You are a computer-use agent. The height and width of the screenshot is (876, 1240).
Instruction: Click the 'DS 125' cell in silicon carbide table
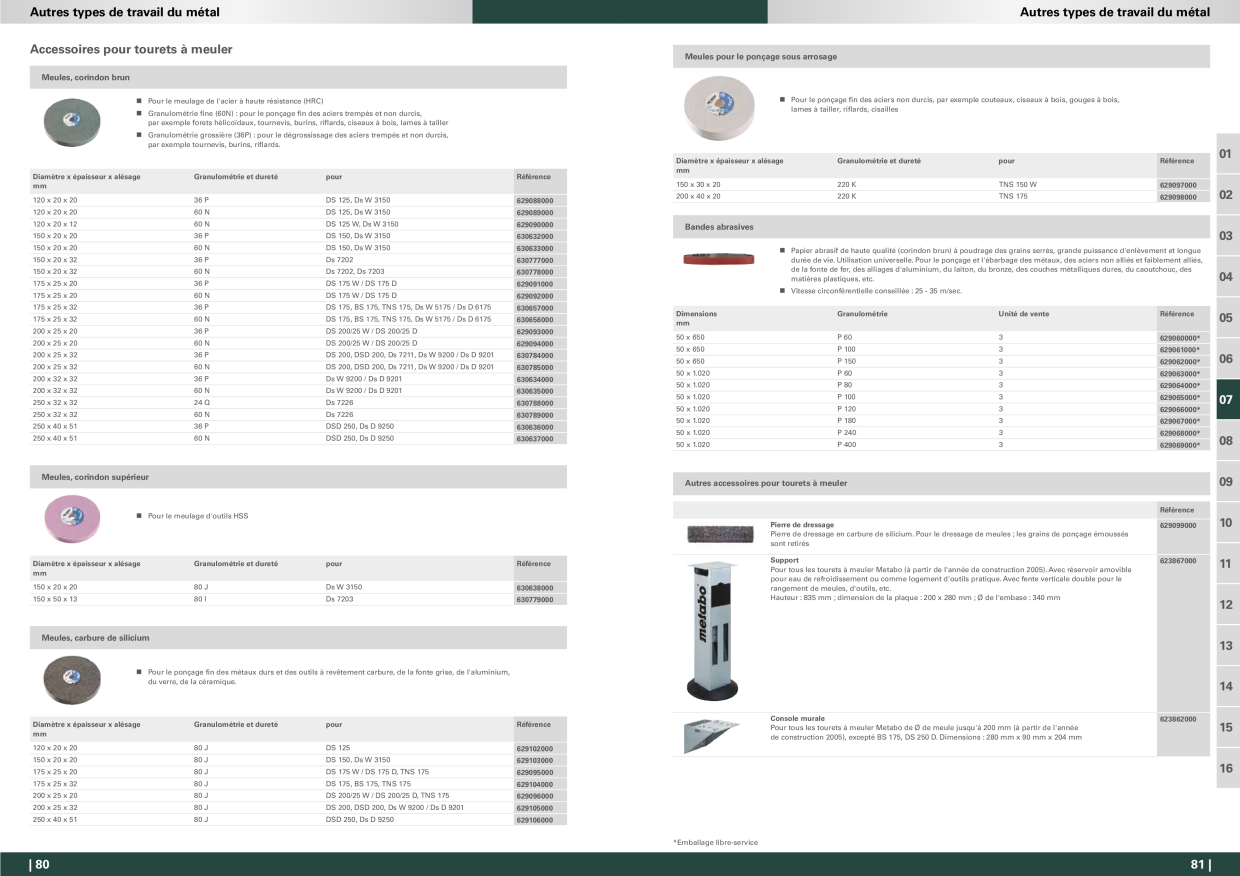(338, 748)
